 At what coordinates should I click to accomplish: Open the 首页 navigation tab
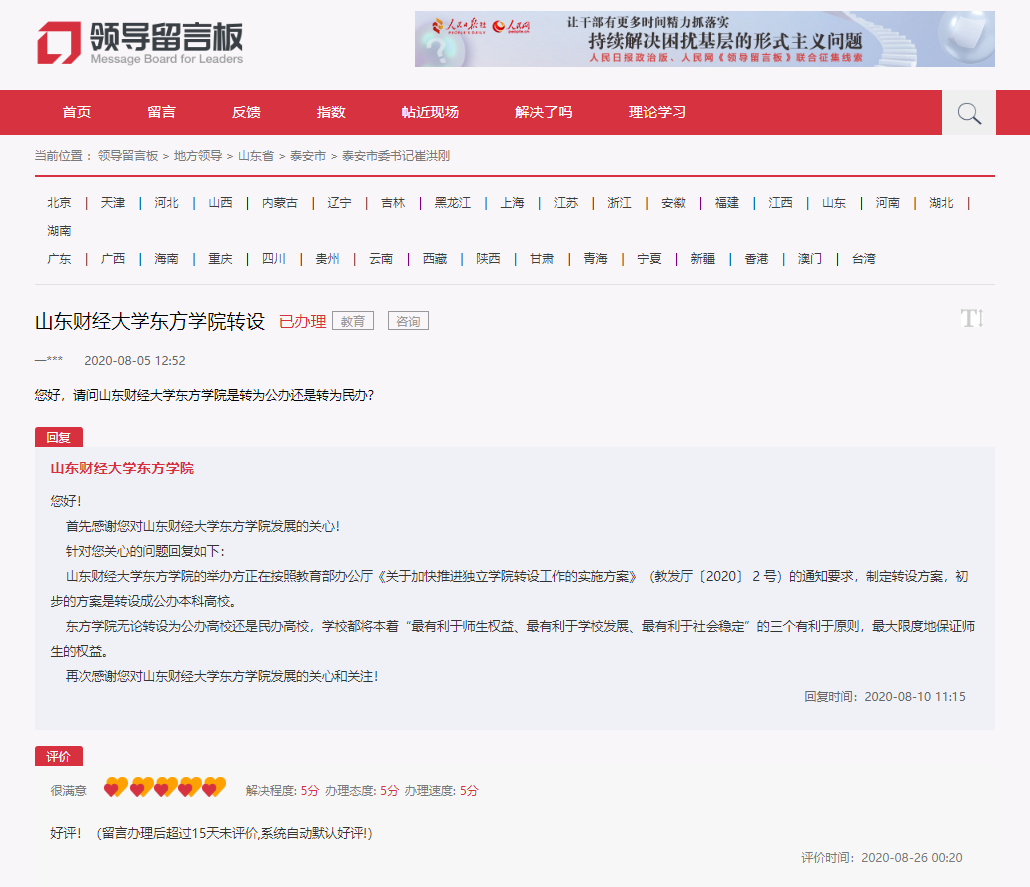(x=77, y=112)
